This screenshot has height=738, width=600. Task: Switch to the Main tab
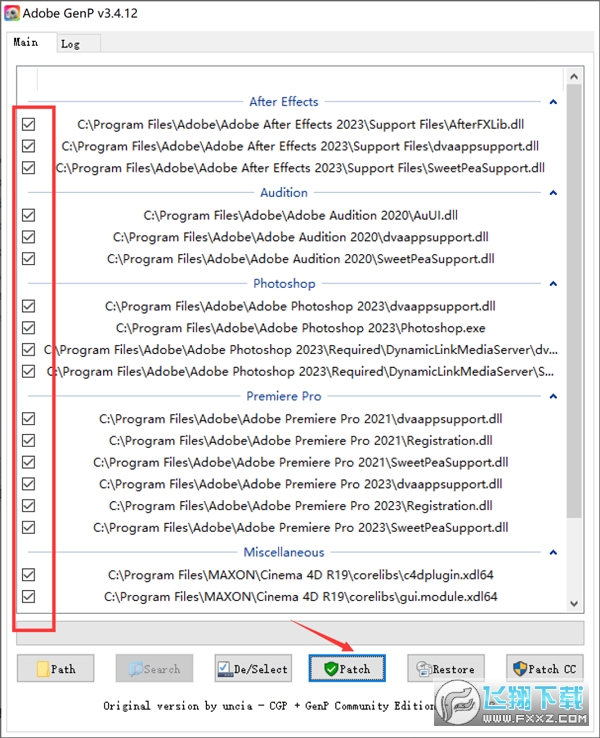32,42
